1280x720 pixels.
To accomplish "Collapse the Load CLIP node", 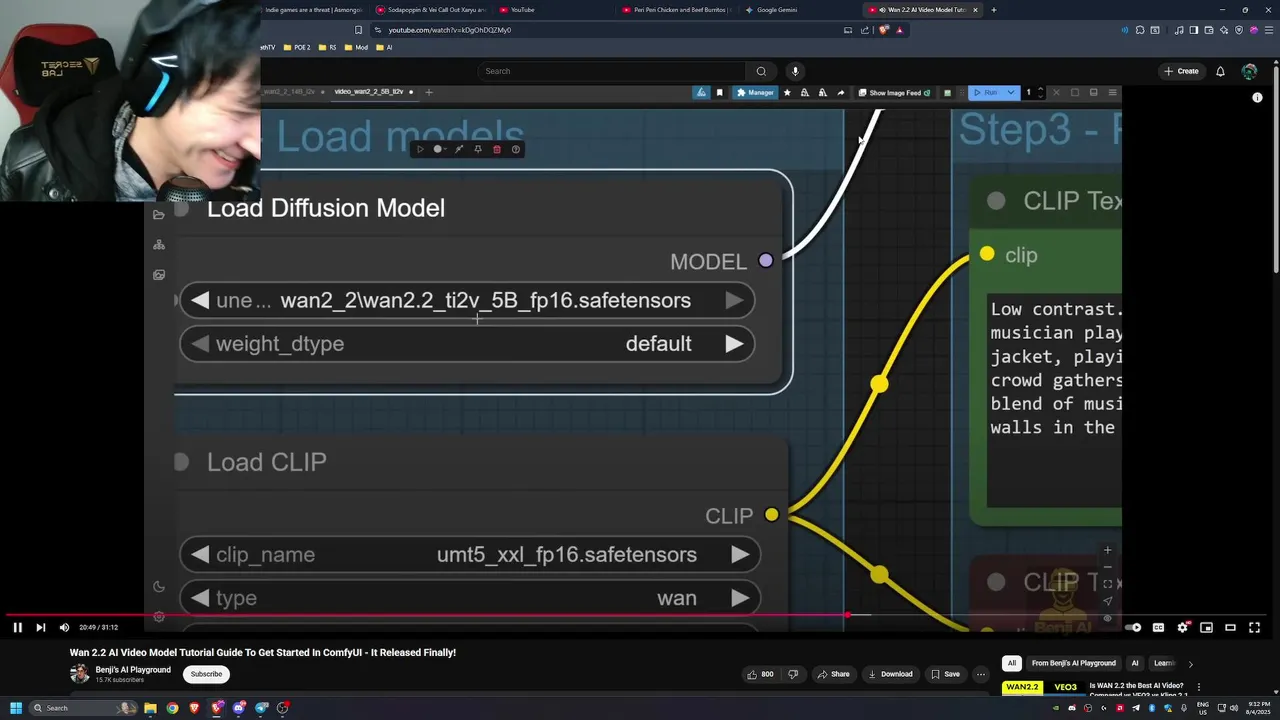I will pos(181,462).
